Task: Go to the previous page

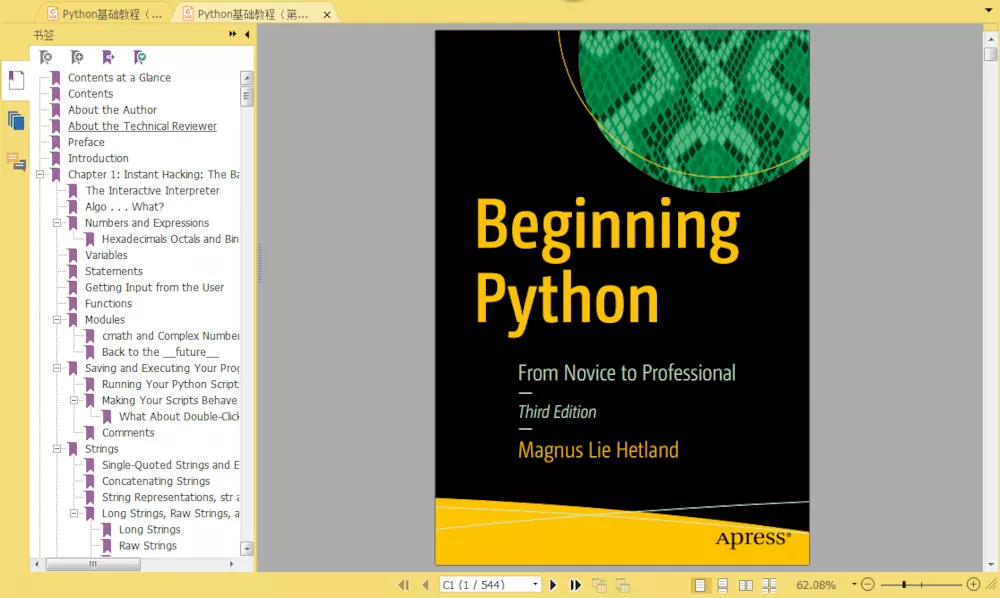Action: pyautogui.click(x=425, y=585)
